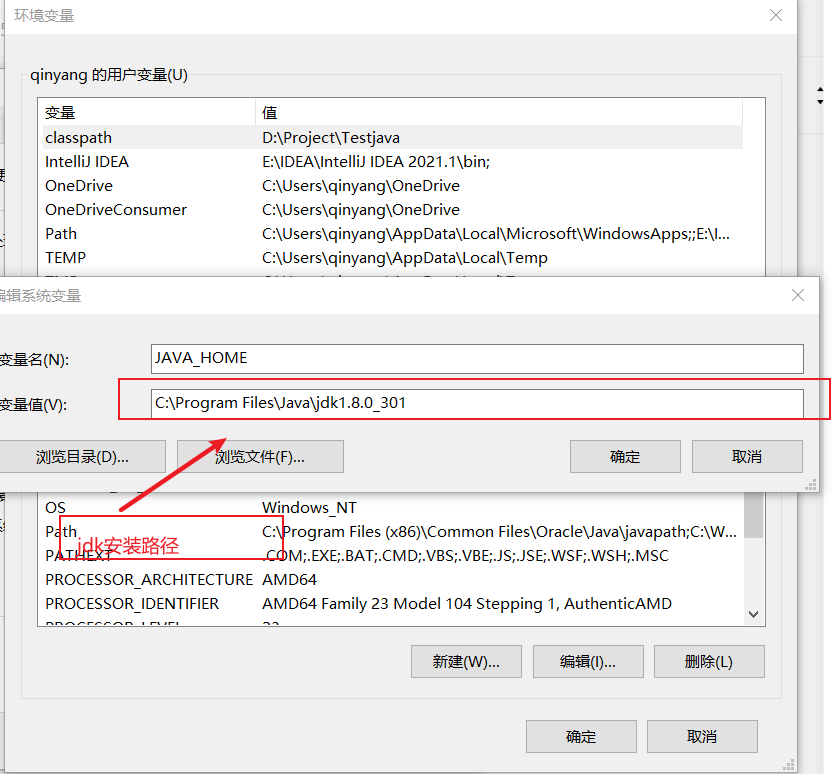Screen dimensions: 837x774
Task: Click 取消 at the bottom of 环境变量 dialog
Action: click(702, 736)
